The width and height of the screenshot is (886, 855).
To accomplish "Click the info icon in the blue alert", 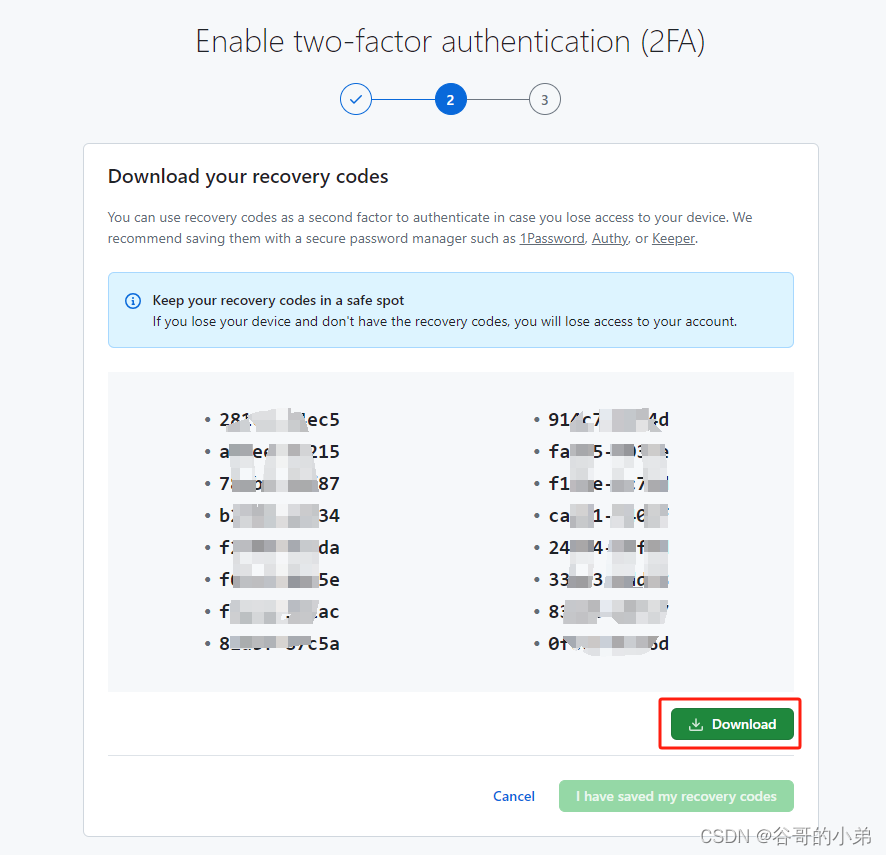I will tap(133, 300).
